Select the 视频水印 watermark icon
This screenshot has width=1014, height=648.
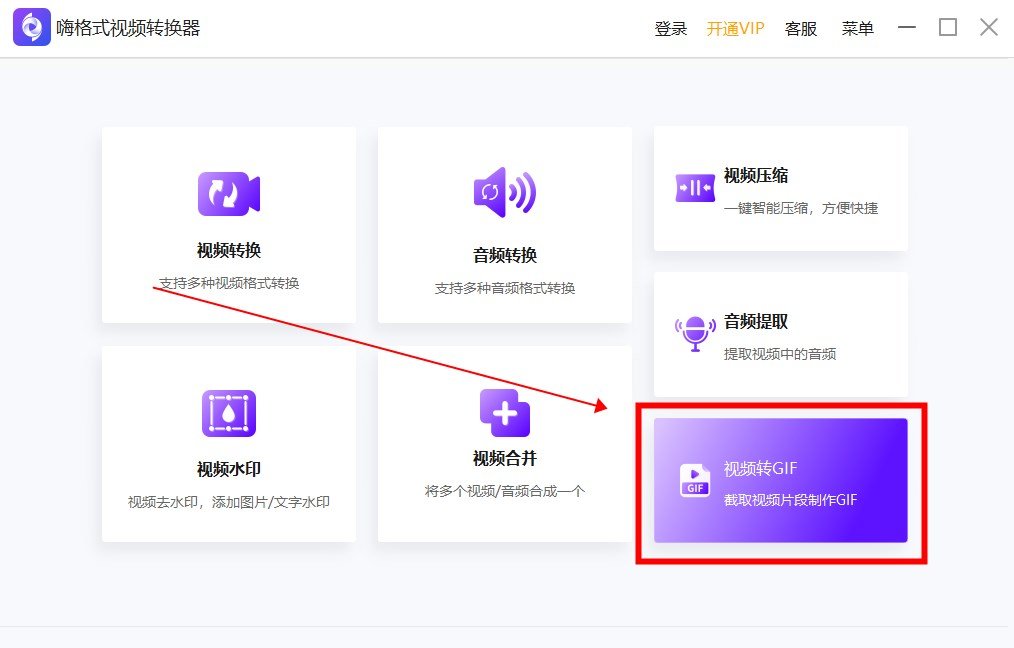click(x=228, y=412)
